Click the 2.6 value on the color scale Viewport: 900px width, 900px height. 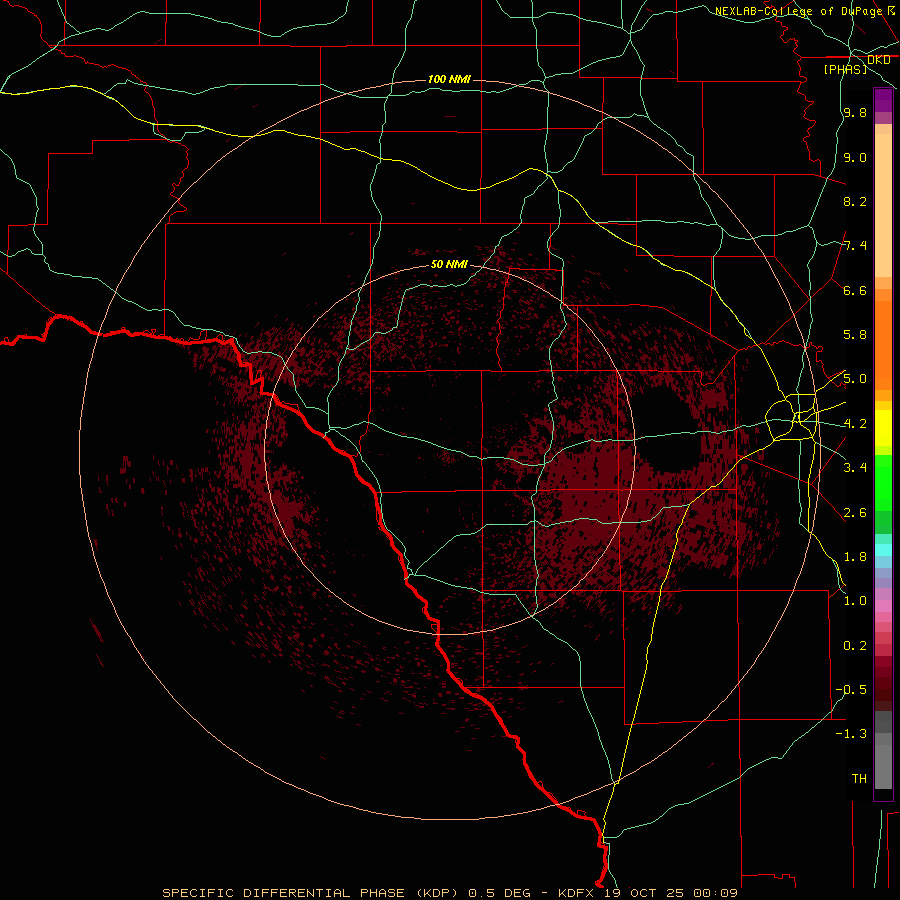tap(854, 513)
